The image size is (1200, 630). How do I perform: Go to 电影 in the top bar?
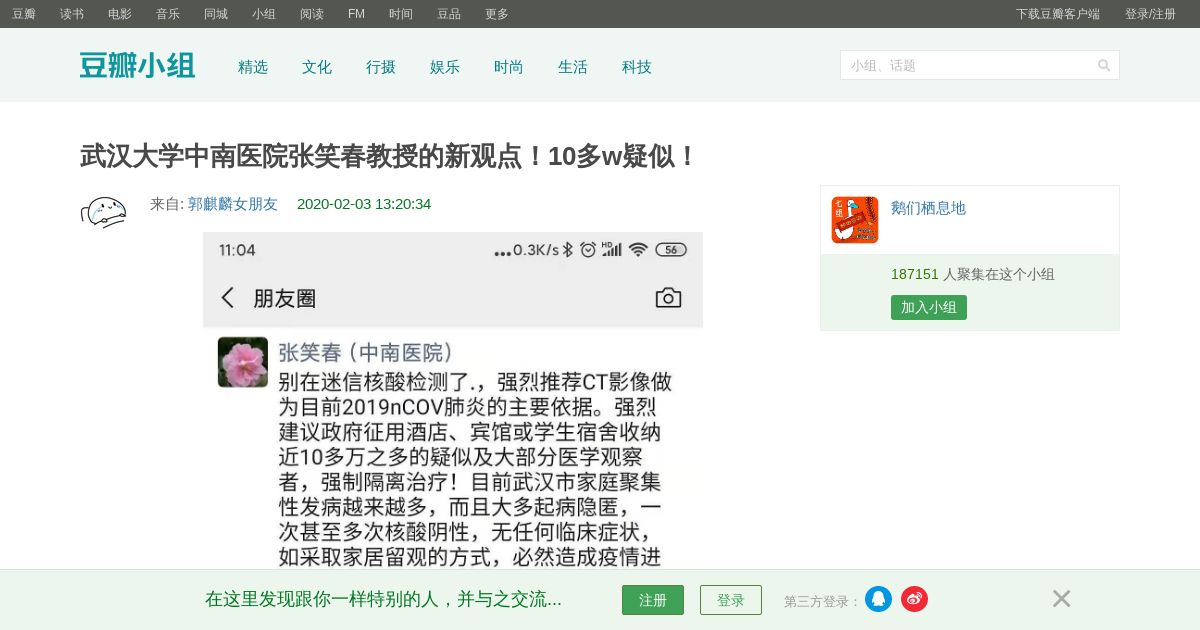coord(120,14)
